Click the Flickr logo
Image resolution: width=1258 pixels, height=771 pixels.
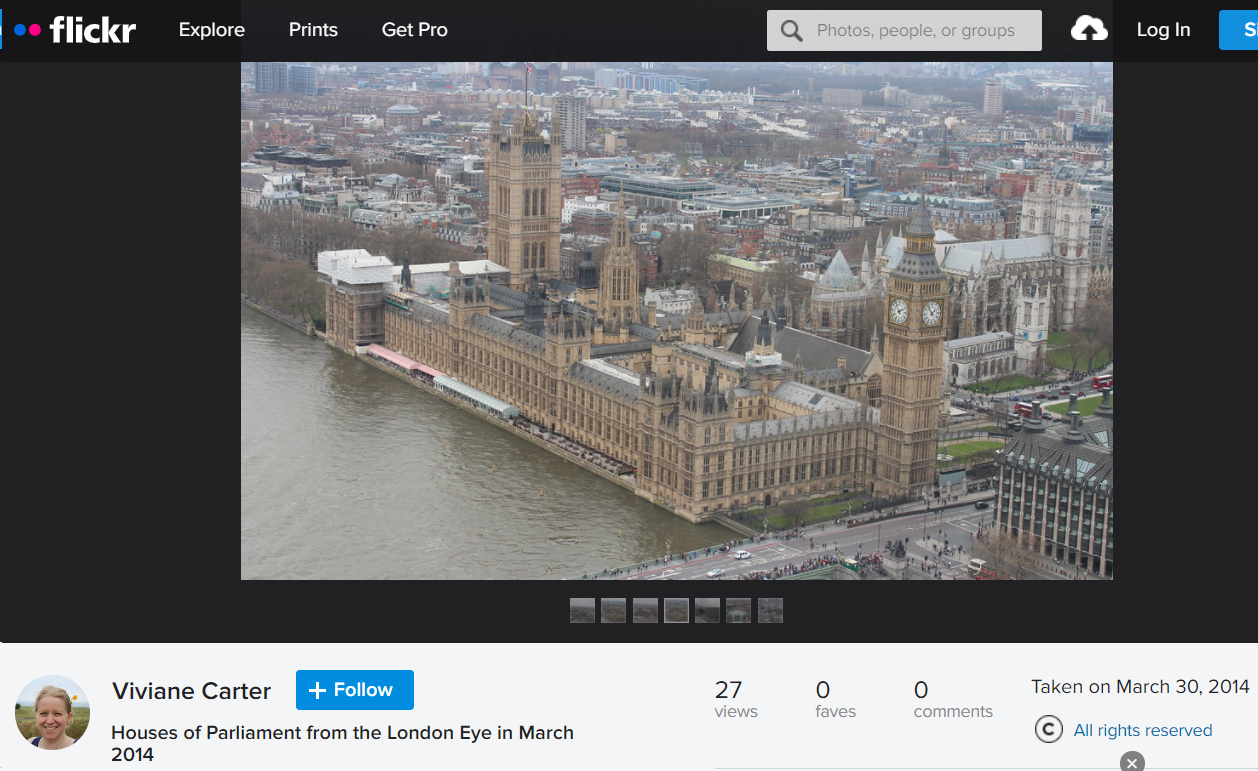(x=75, y=30)
